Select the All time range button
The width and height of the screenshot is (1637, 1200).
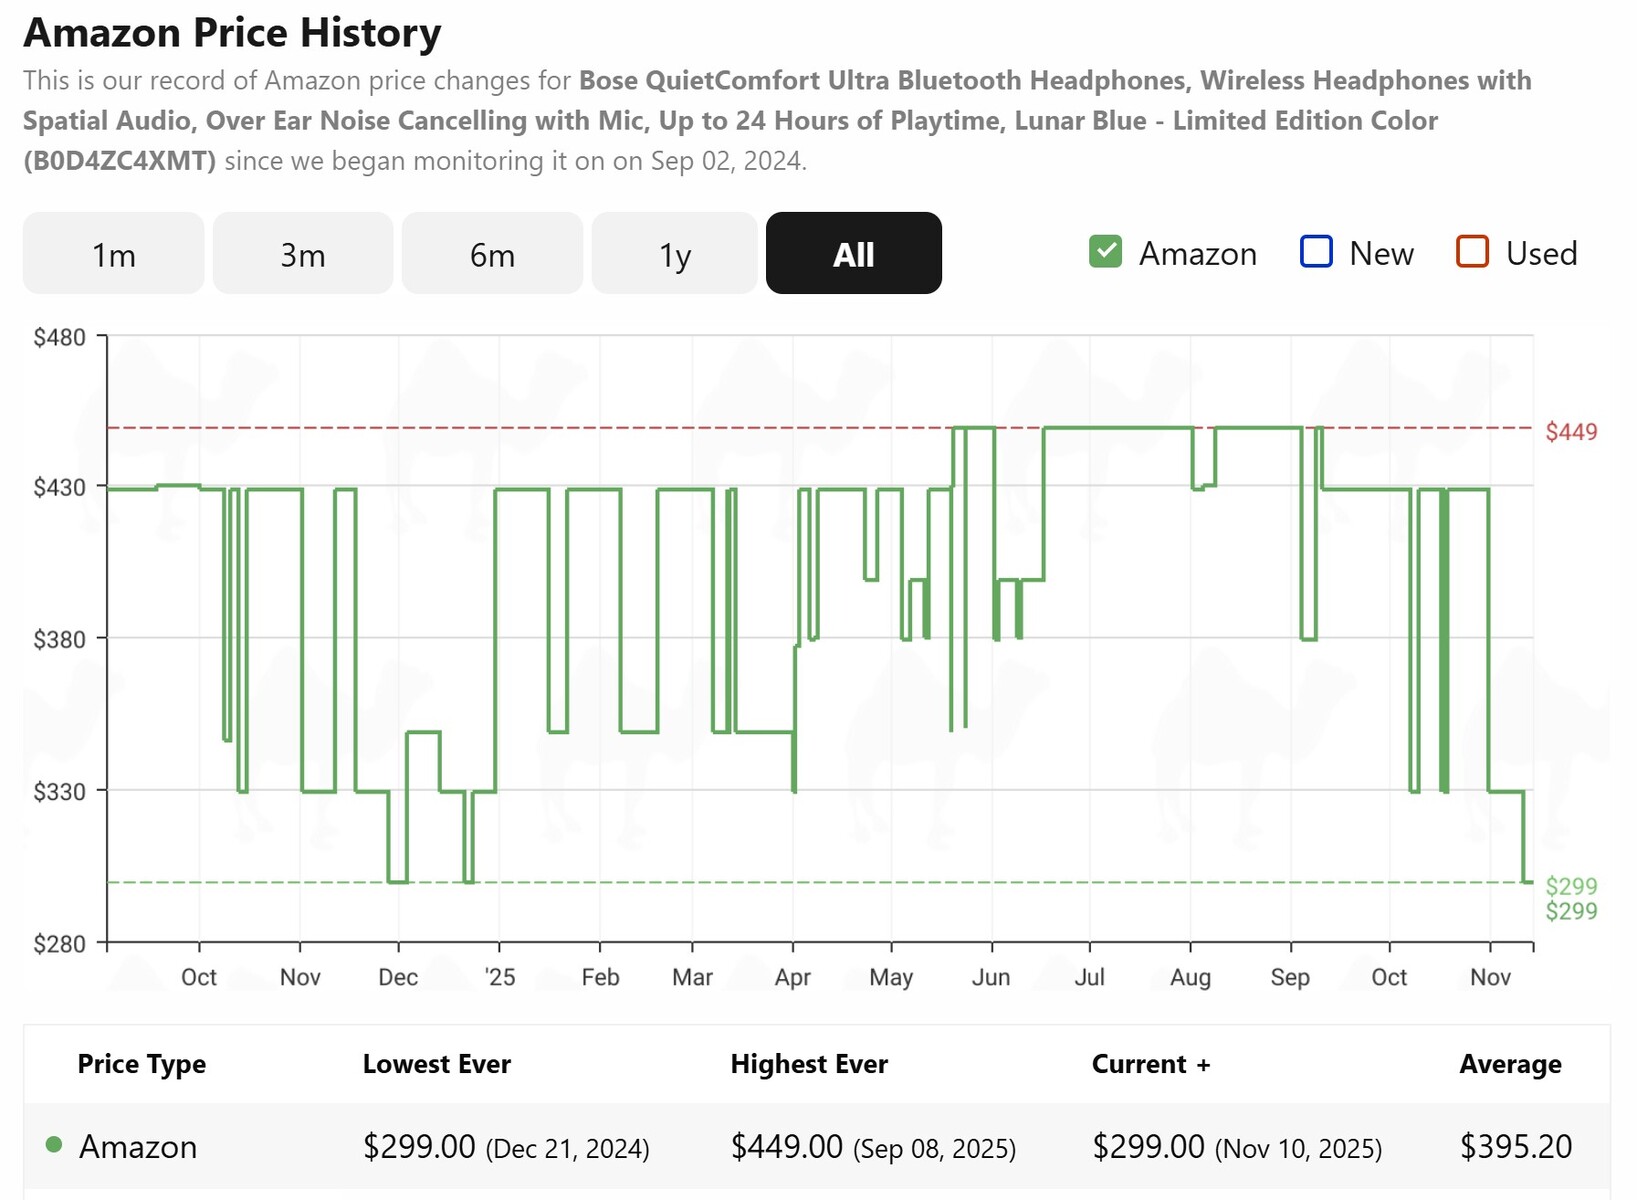(853, 254)
